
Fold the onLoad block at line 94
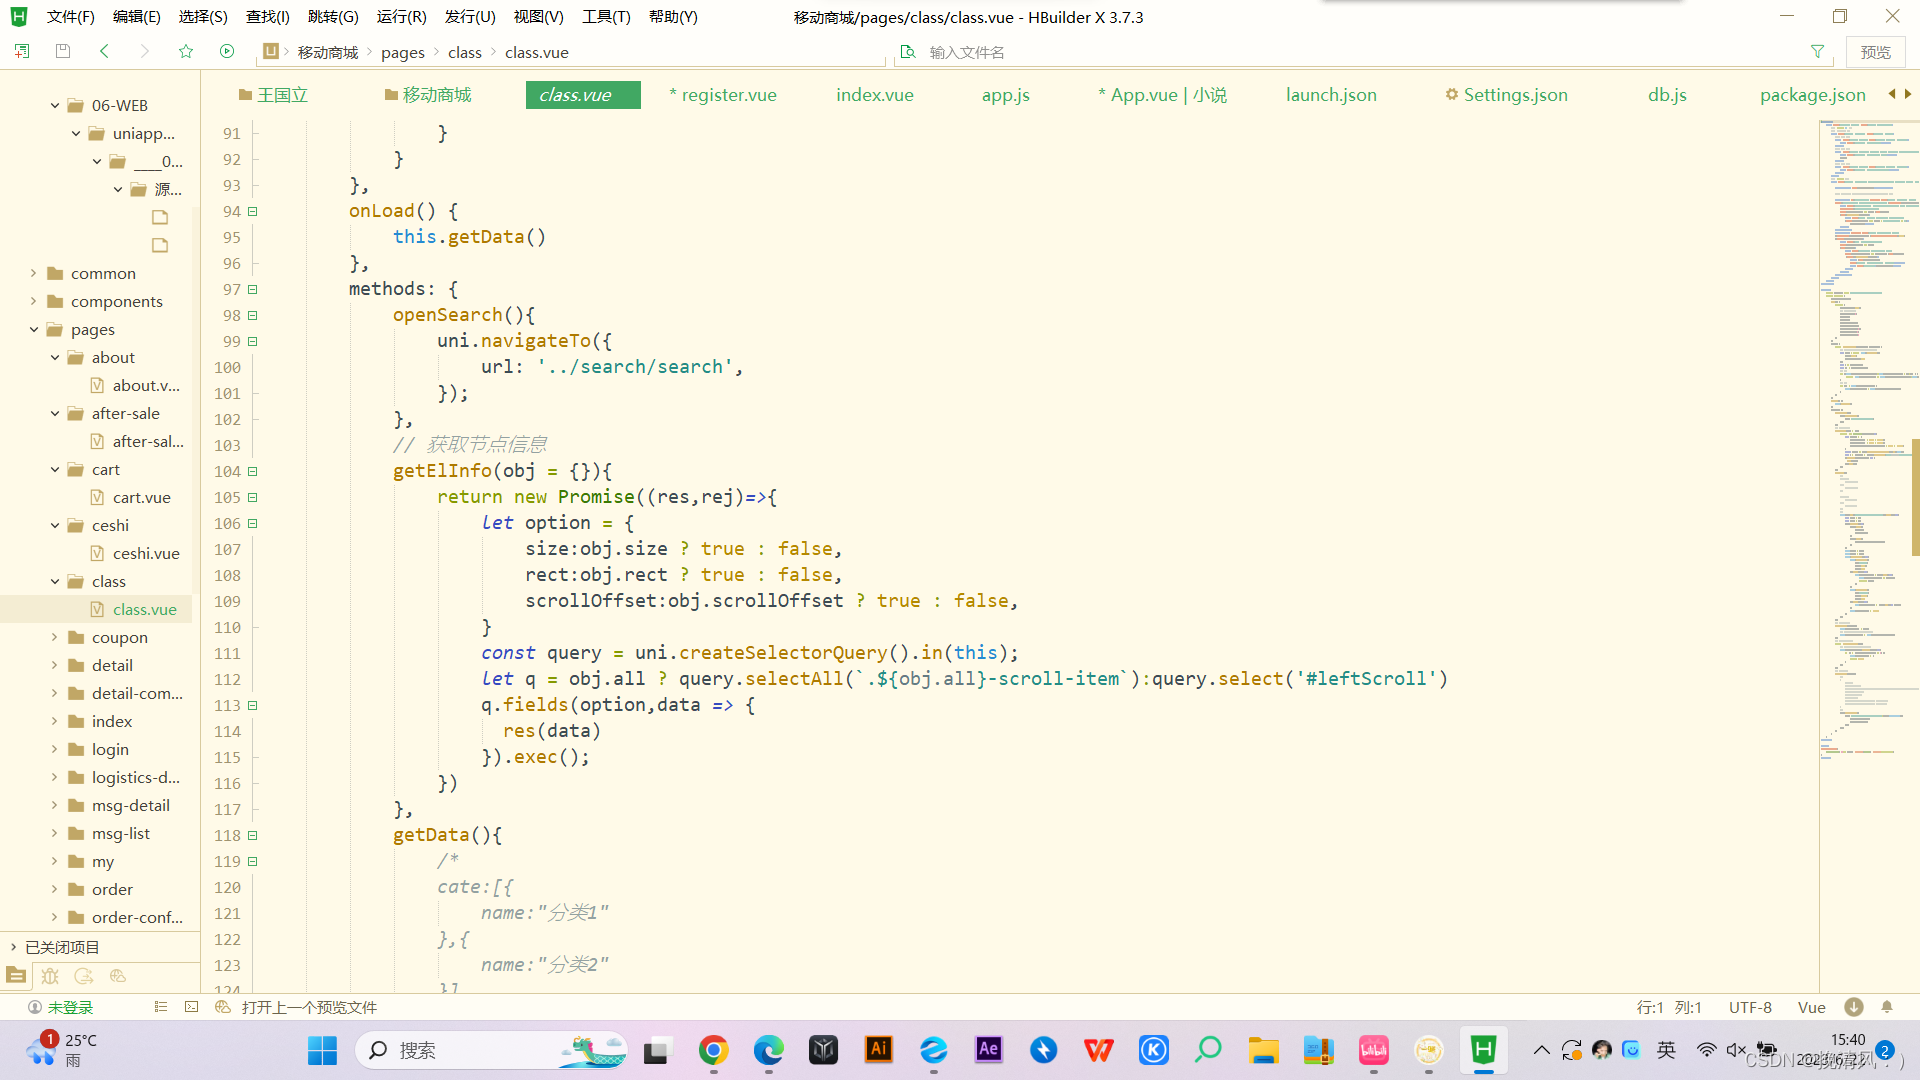click(x=253, y=211)
